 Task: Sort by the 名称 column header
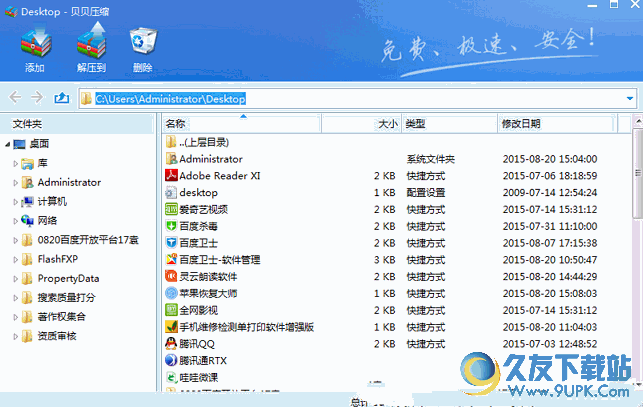click(x=241, y=123)
